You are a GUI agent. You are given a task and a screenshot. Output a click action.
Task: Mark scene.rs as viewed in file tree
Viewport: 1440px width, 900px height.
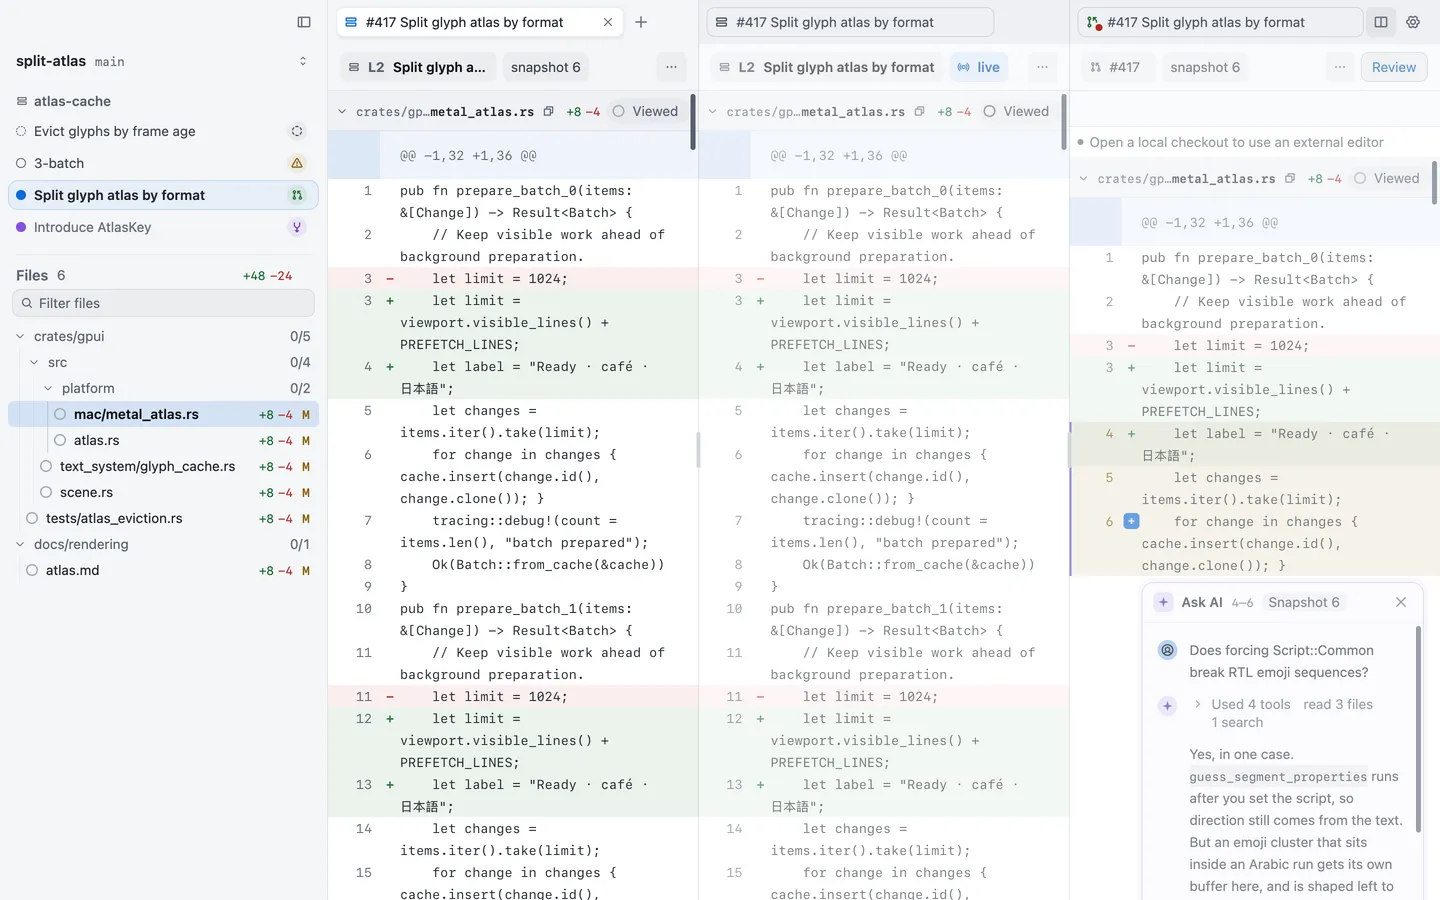coord(46,492)
